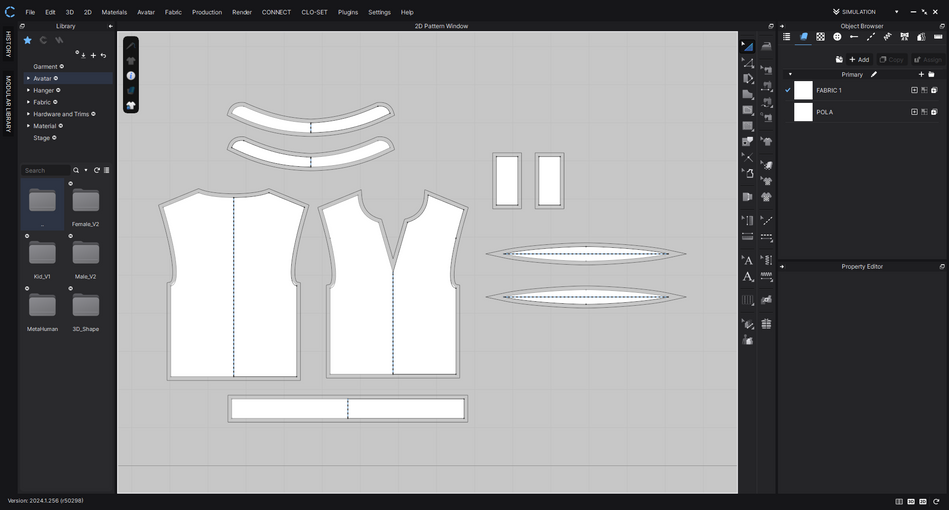Click the info icon in 2D window toolbar
Screen dimensions: 949x510
131,76
